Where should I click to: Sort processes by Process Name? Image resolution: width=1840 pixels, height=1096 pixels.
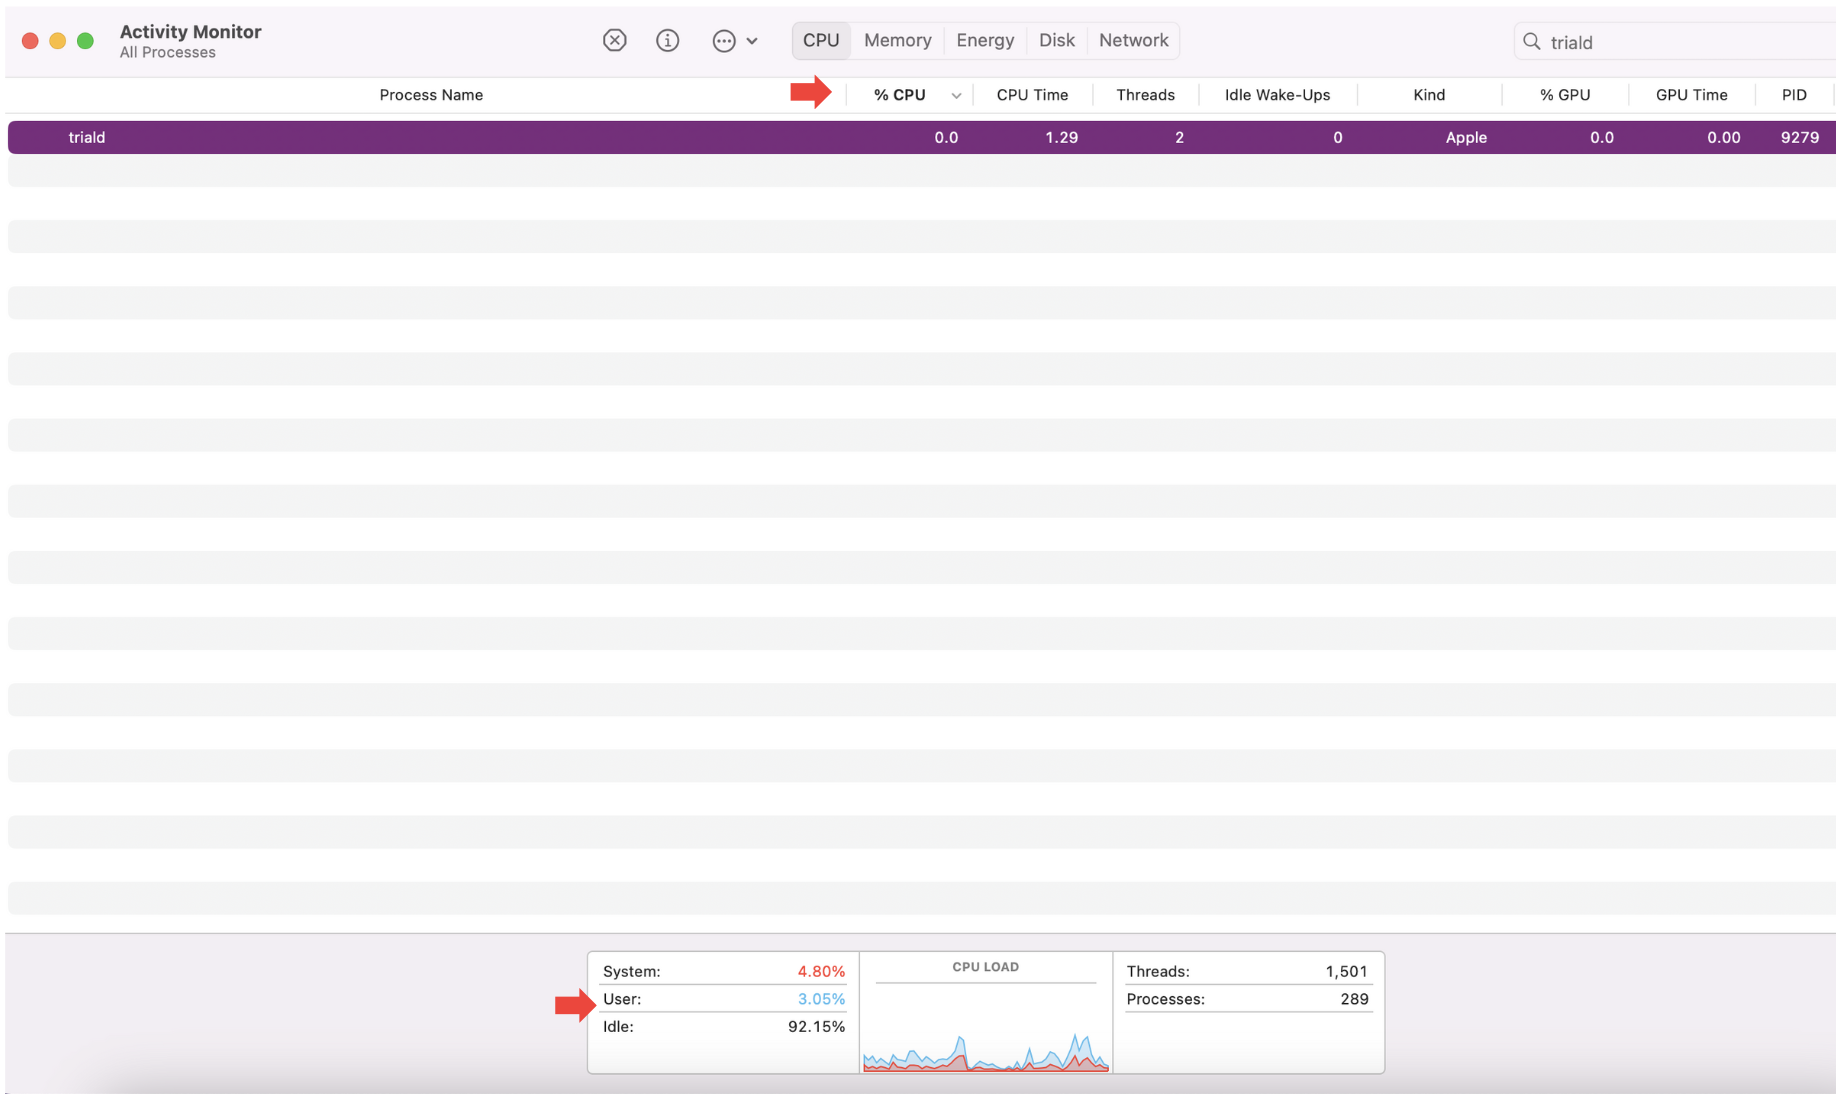[x=431, y=95]
